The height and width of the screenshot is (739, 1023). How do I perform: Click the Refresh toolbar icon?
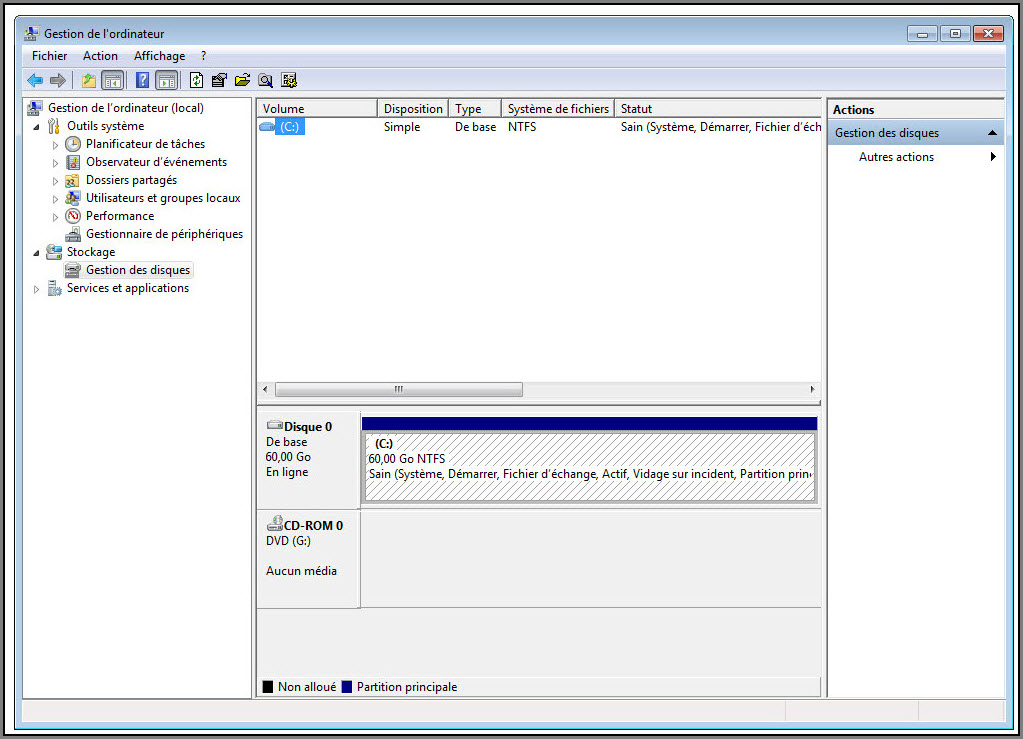(196, 81)
